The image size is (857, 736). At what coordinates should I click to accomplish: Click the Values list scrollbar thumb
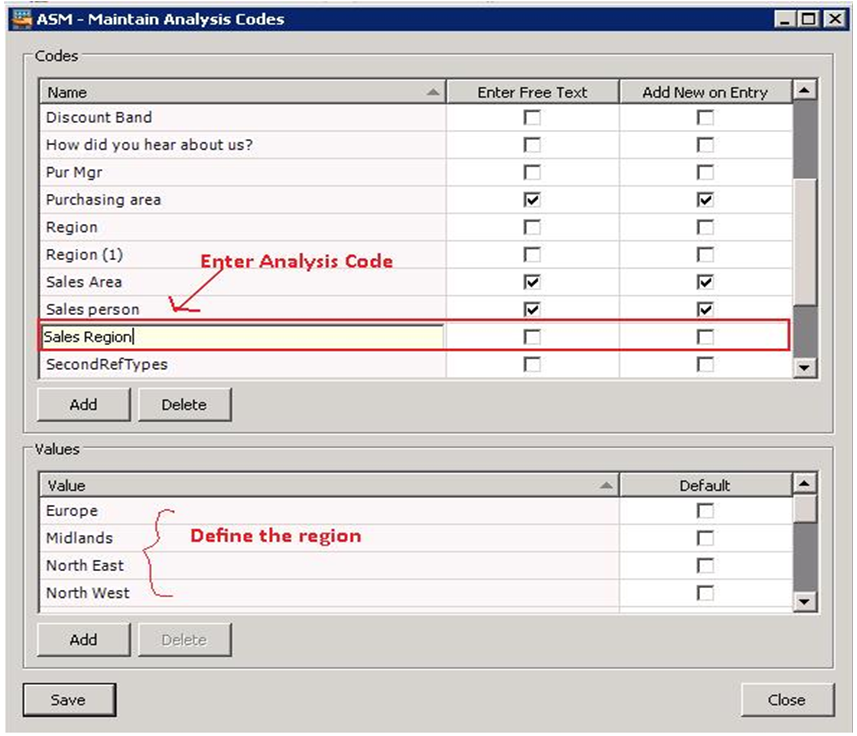tap(805, 509)
